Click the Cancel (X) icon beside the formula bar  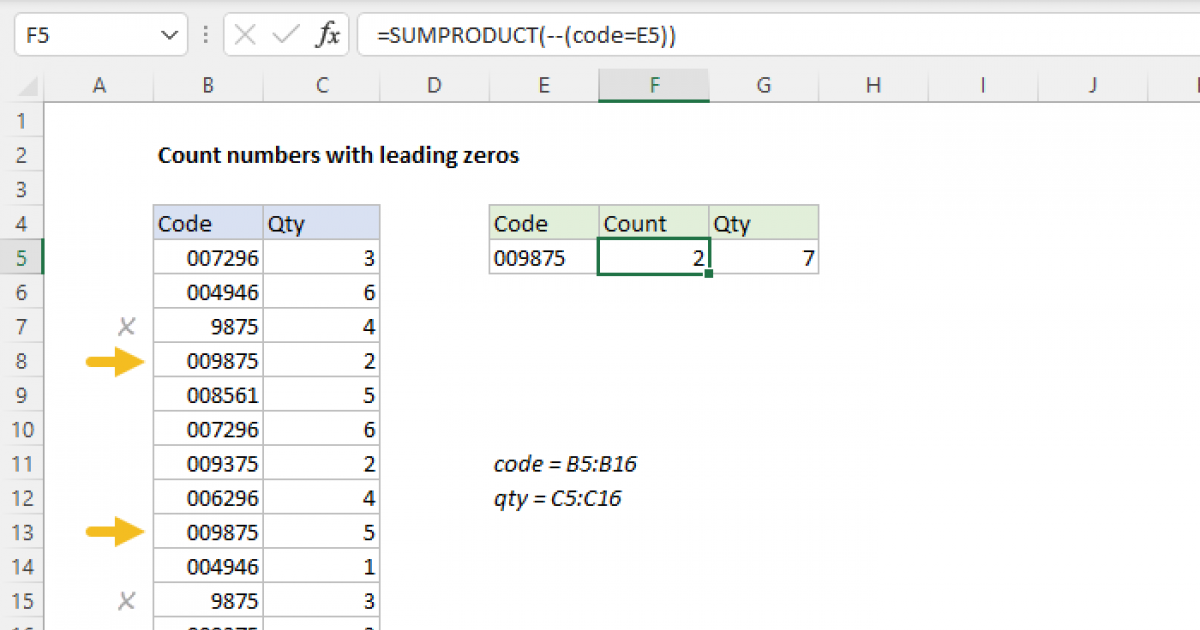click(x=244, y=33)
